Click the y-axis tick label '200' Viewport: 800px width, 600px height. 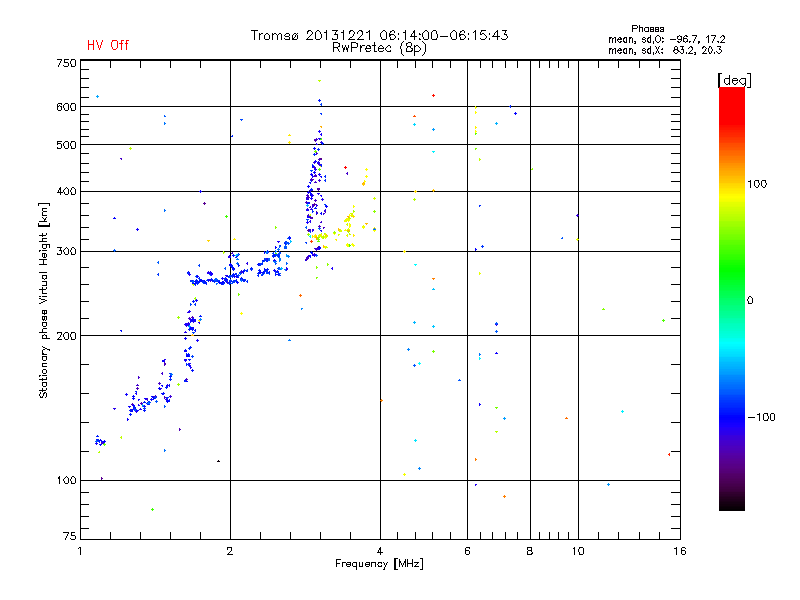pos(66,336)
